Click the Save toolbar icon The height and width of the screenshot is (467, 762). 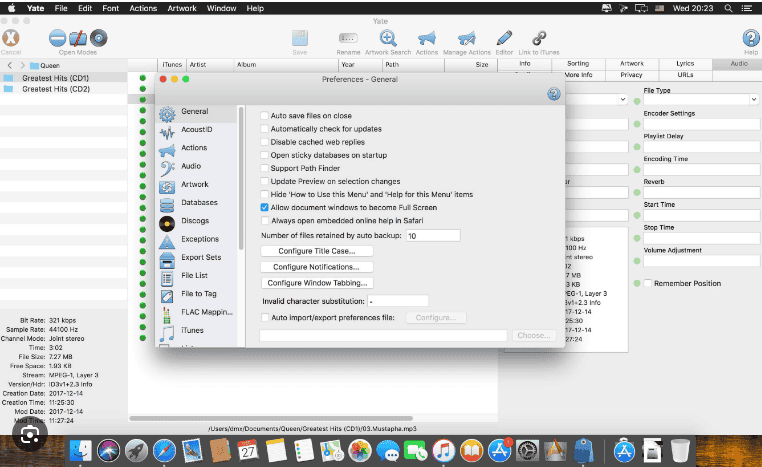[300, 38]
